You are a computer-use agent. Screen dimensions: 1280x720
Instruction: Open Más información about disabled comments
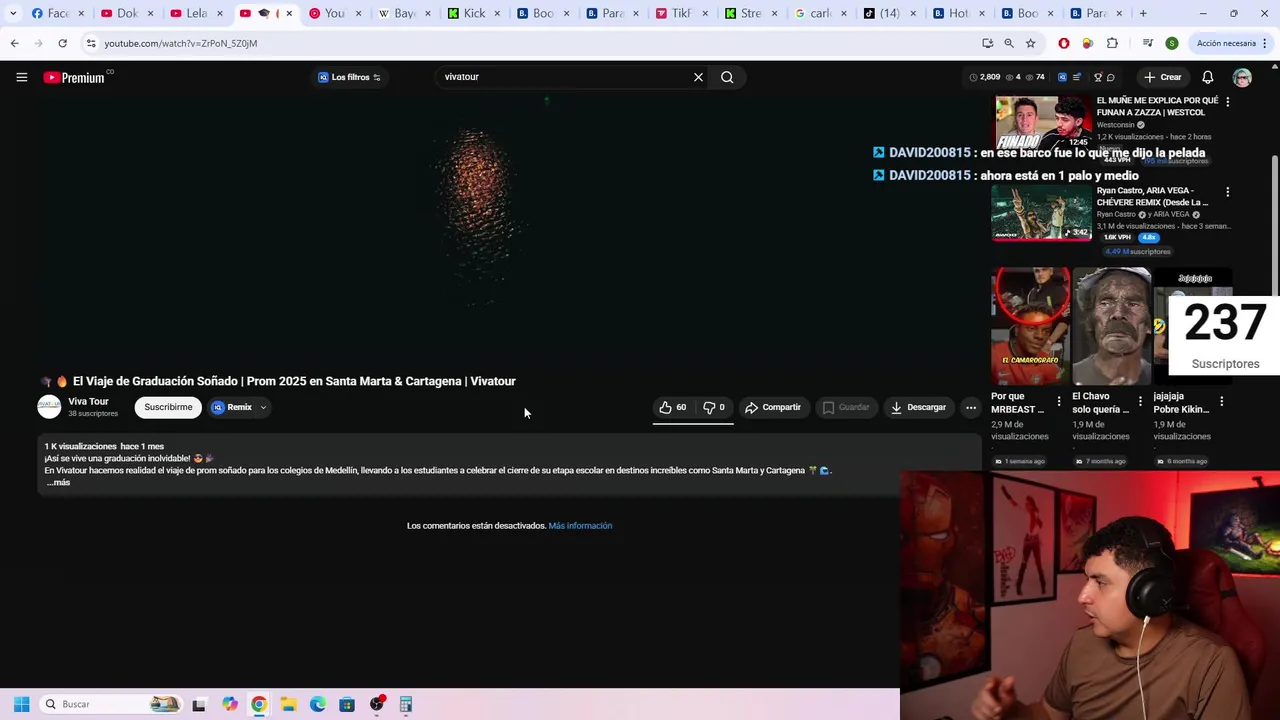click(580, 525)
